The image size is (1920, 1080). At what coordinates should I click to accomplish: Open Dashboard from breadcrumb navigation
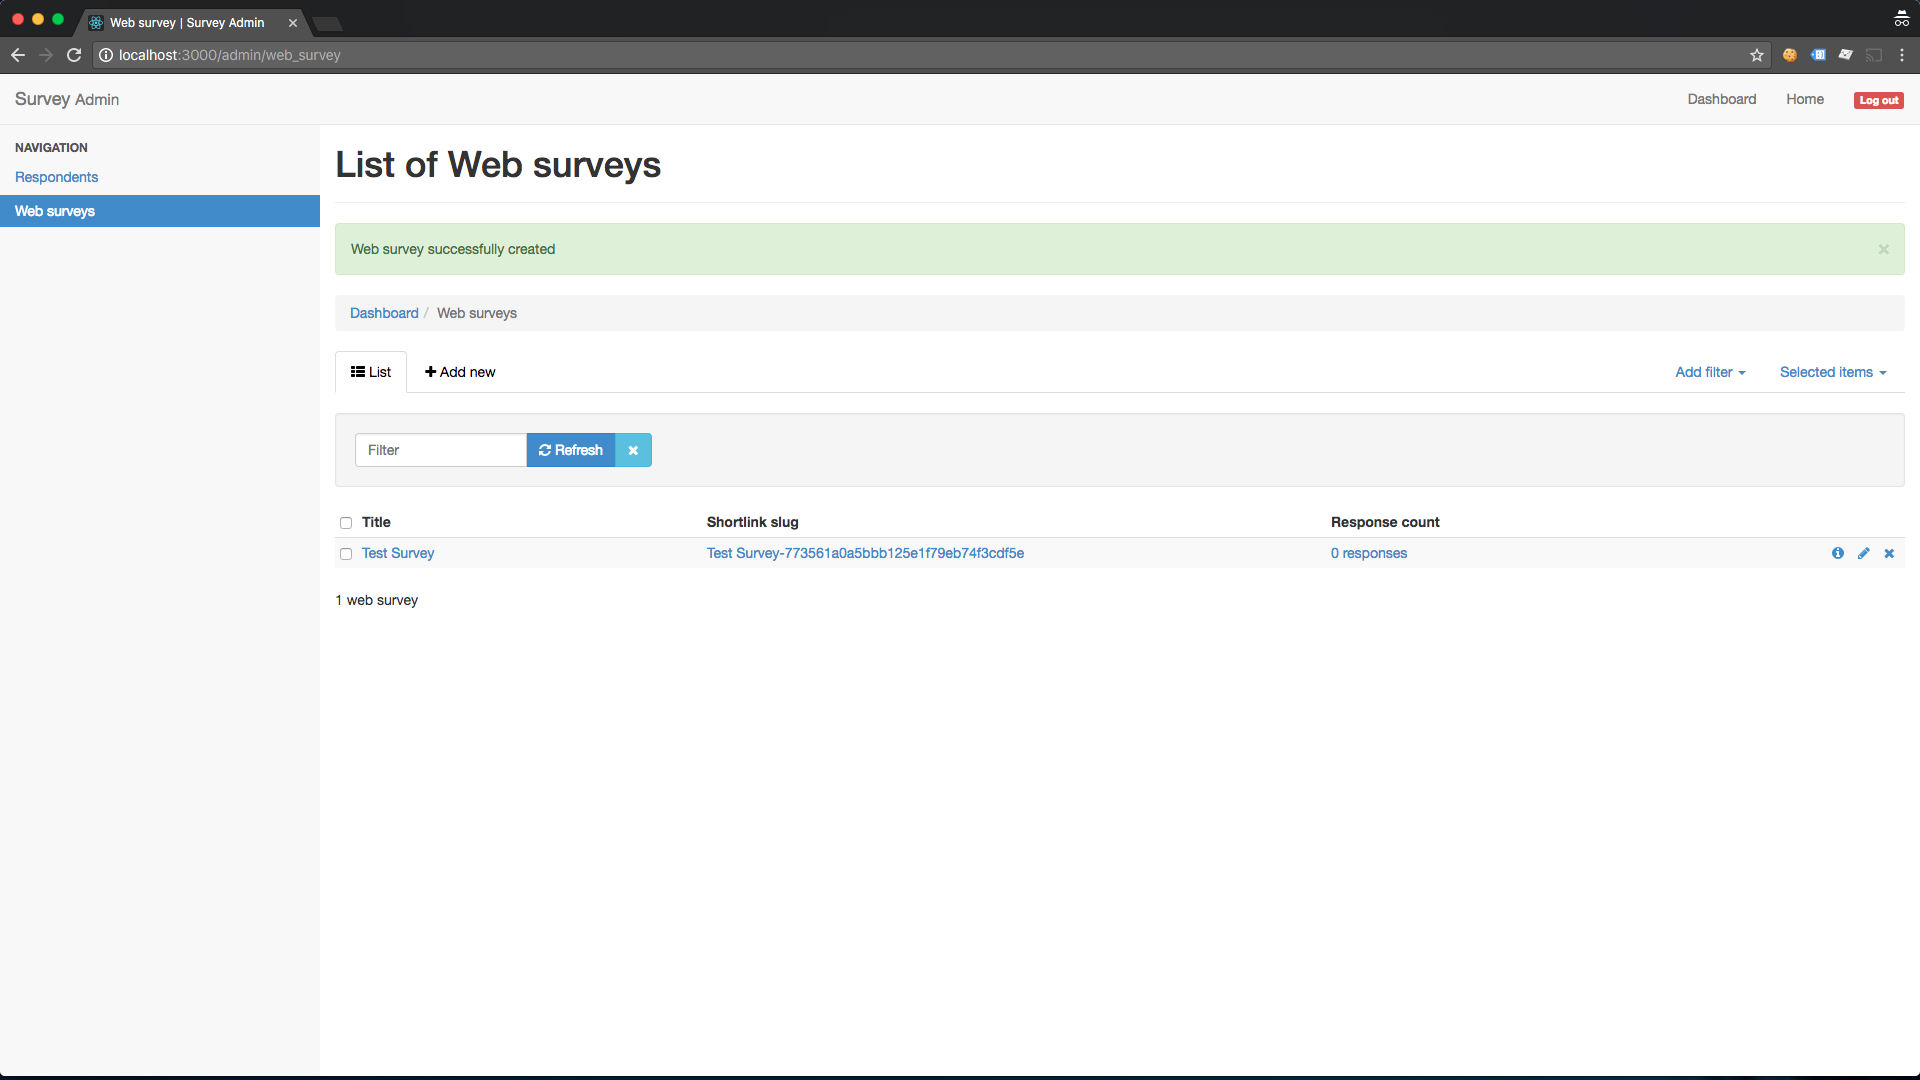[384, 311]
